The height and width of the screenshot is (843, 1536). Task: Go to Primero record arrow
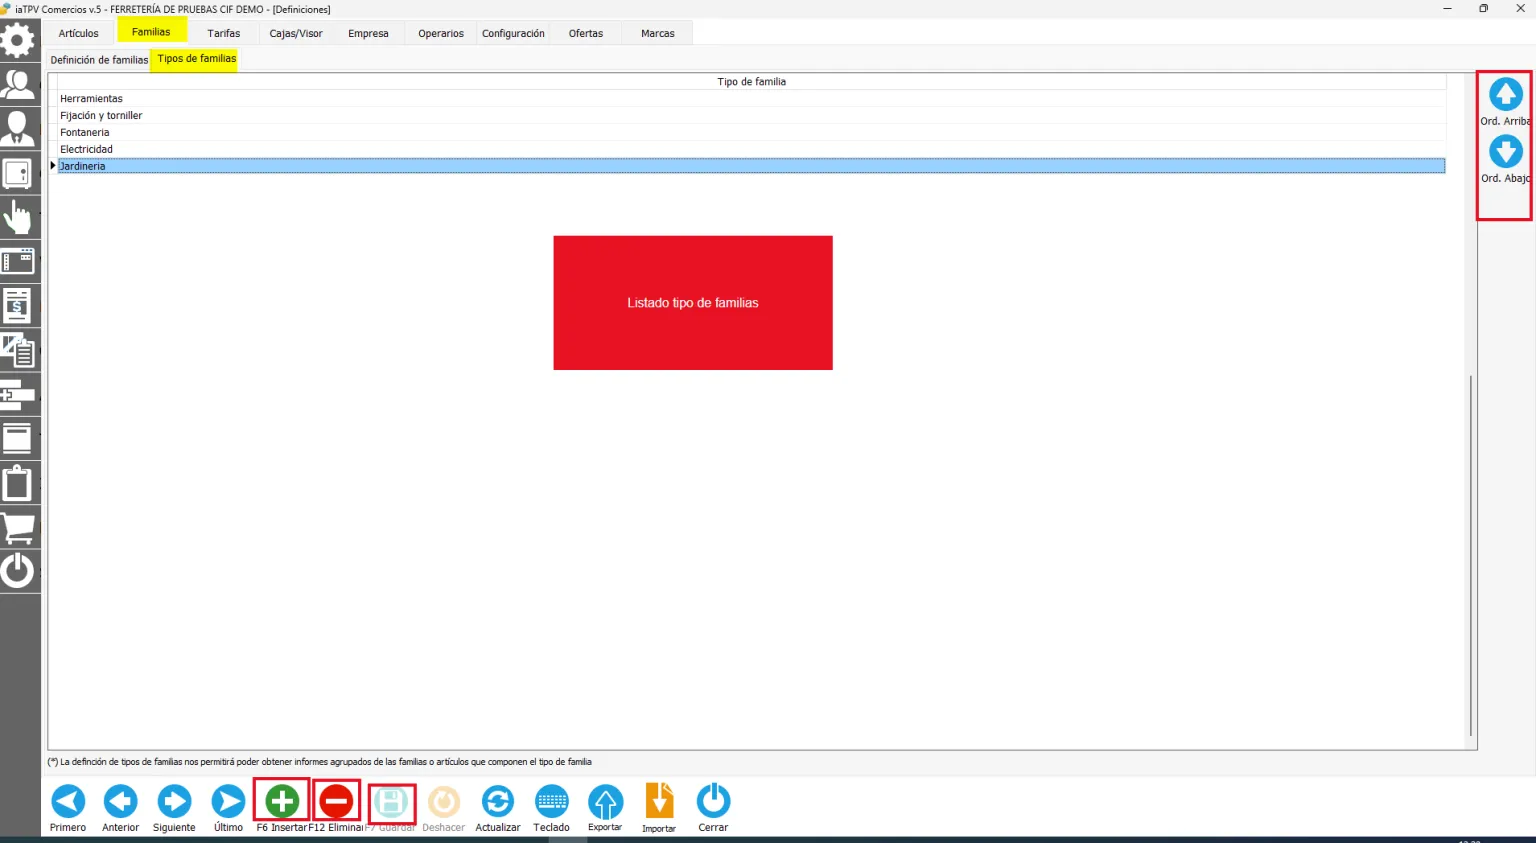(68, 801)
